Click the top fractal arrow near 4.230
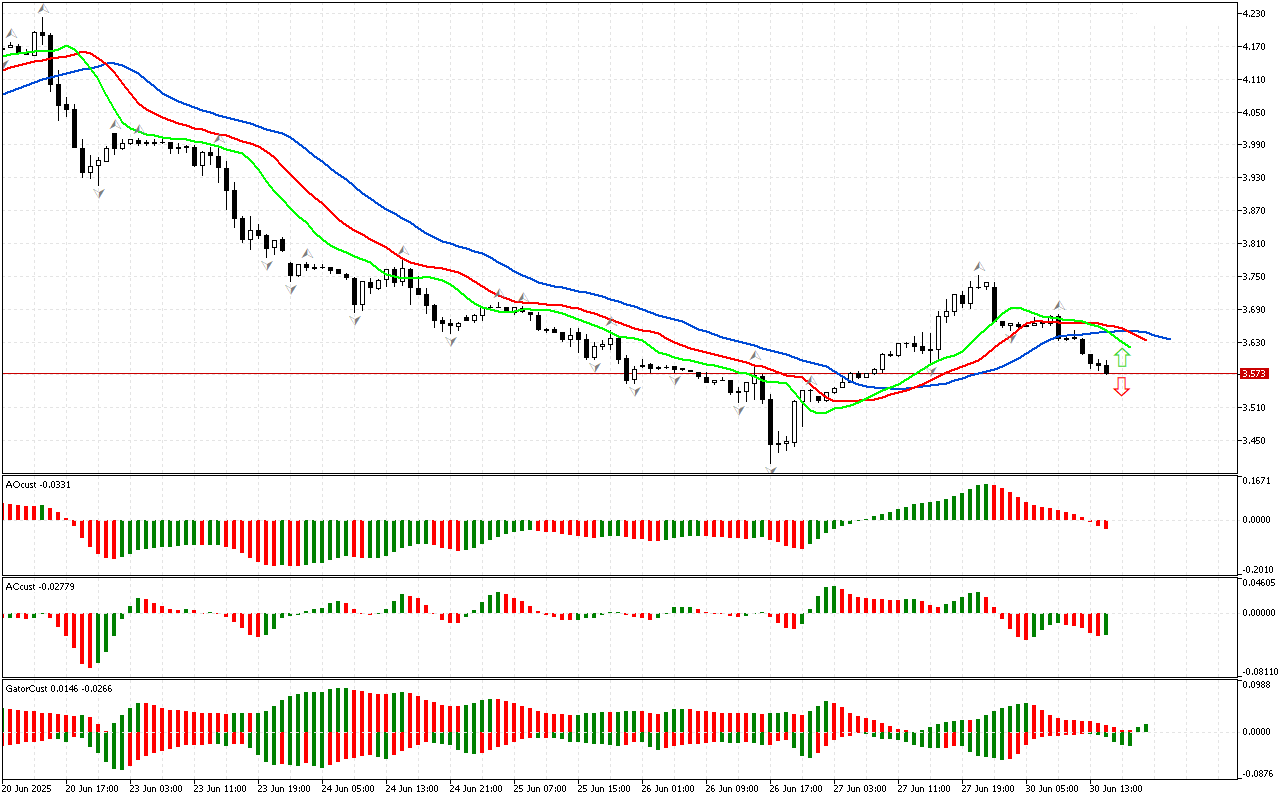This screenshot has height=800, width=1280. 42,9
